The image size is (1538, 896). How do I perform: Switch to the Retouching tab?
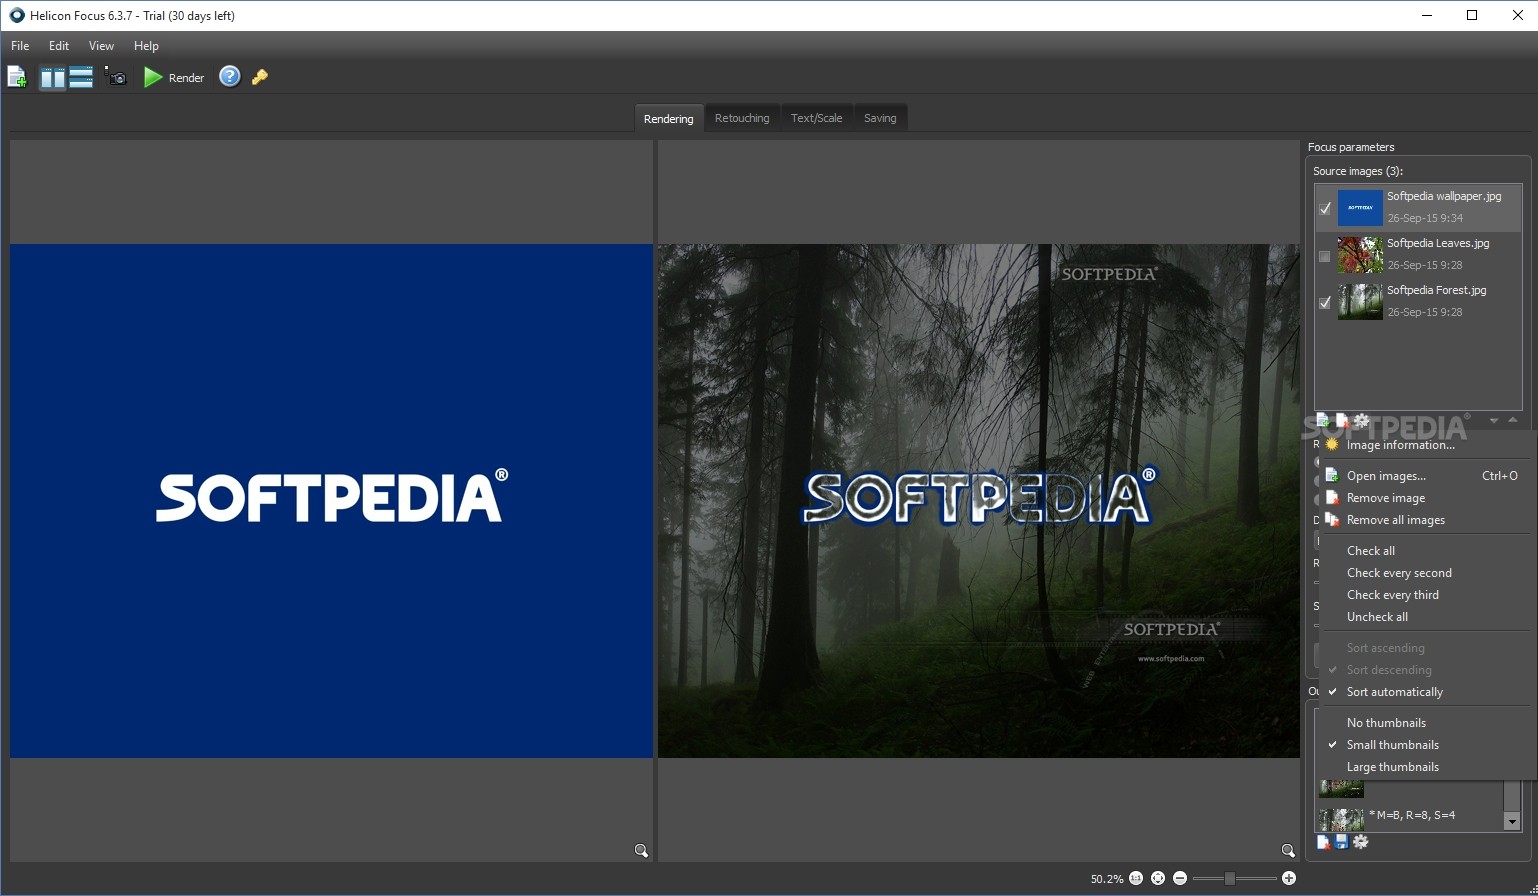coord(742,118)
